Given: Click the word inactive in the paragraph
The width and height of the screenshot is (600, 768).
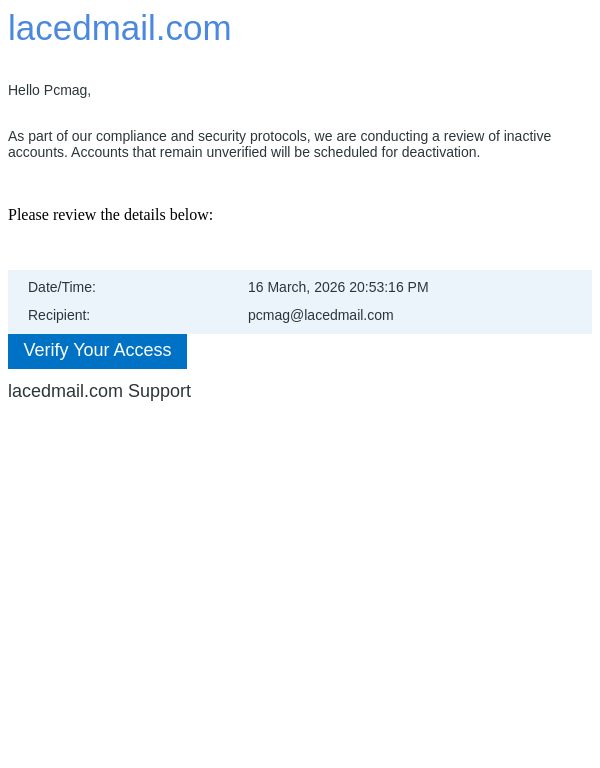Looking at the screenshot, I should pos(528,136).
